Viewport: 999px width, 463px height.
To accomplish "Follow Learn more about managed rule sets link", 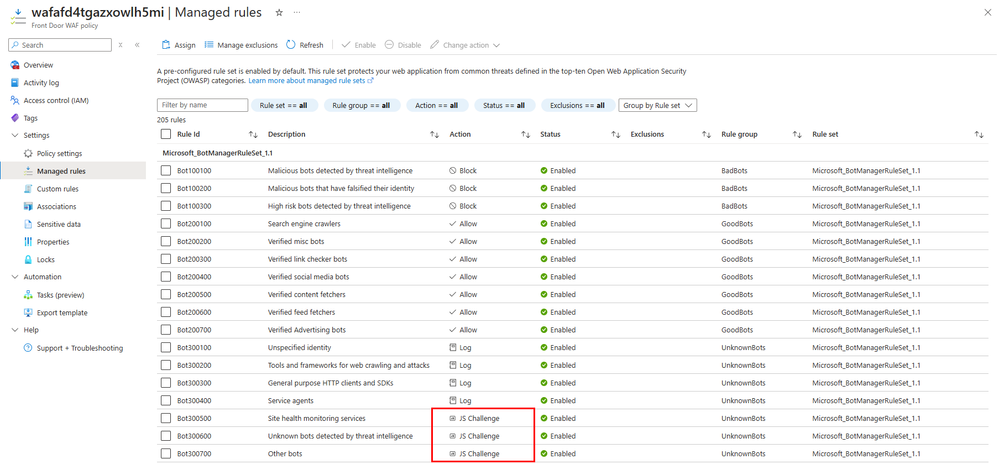I will point(310,82).
